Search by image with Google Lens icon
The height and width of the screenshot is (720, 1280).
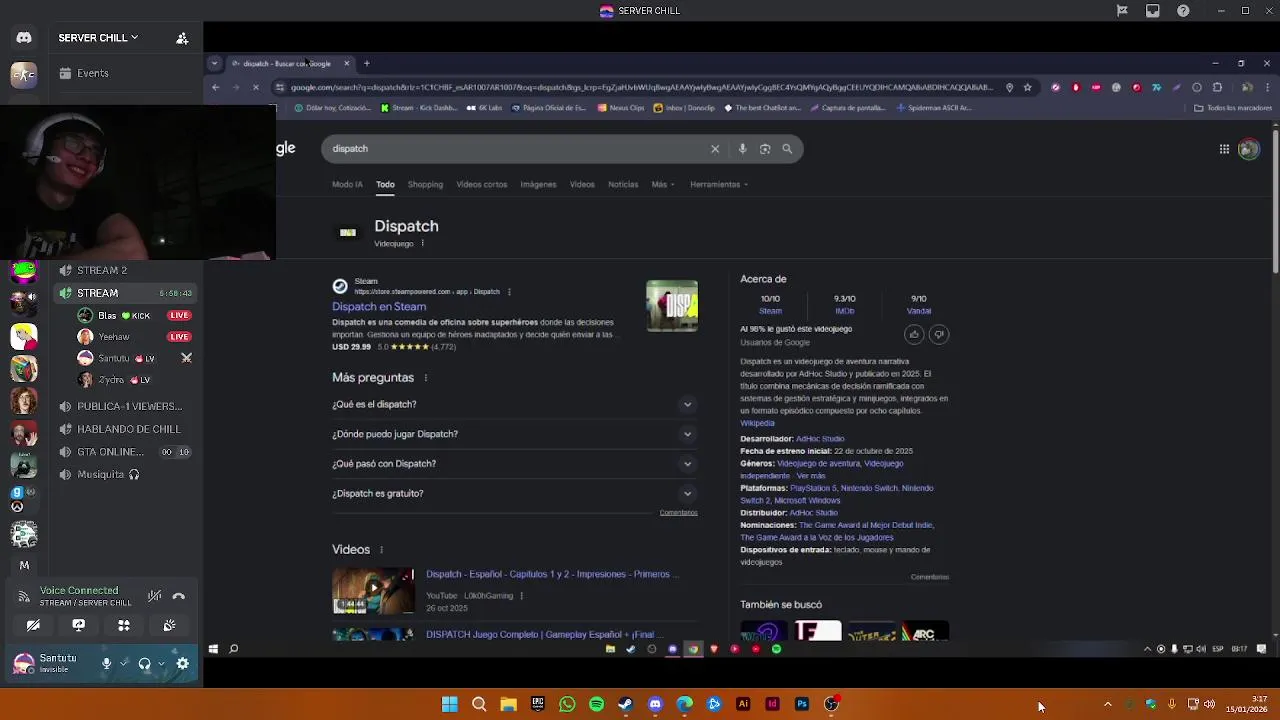tap(765, 149)
